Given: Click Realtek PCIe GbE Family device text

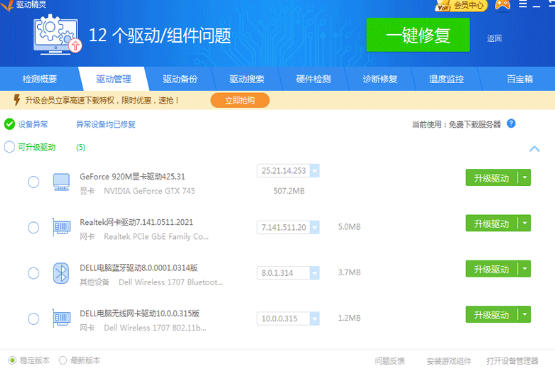Looking at the screenshot, I should tap(156, 237).
